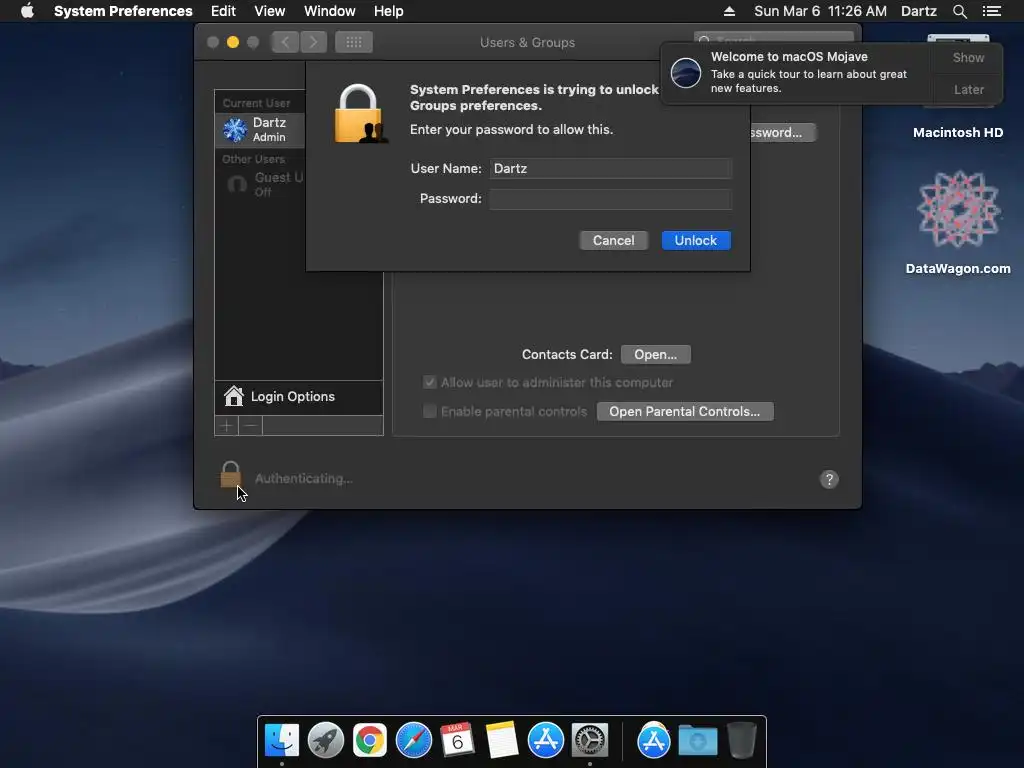Click the Cancel button in dialog
This screenshot has height=768, width=1024.
pyautogui.click(x=613, y=240)
